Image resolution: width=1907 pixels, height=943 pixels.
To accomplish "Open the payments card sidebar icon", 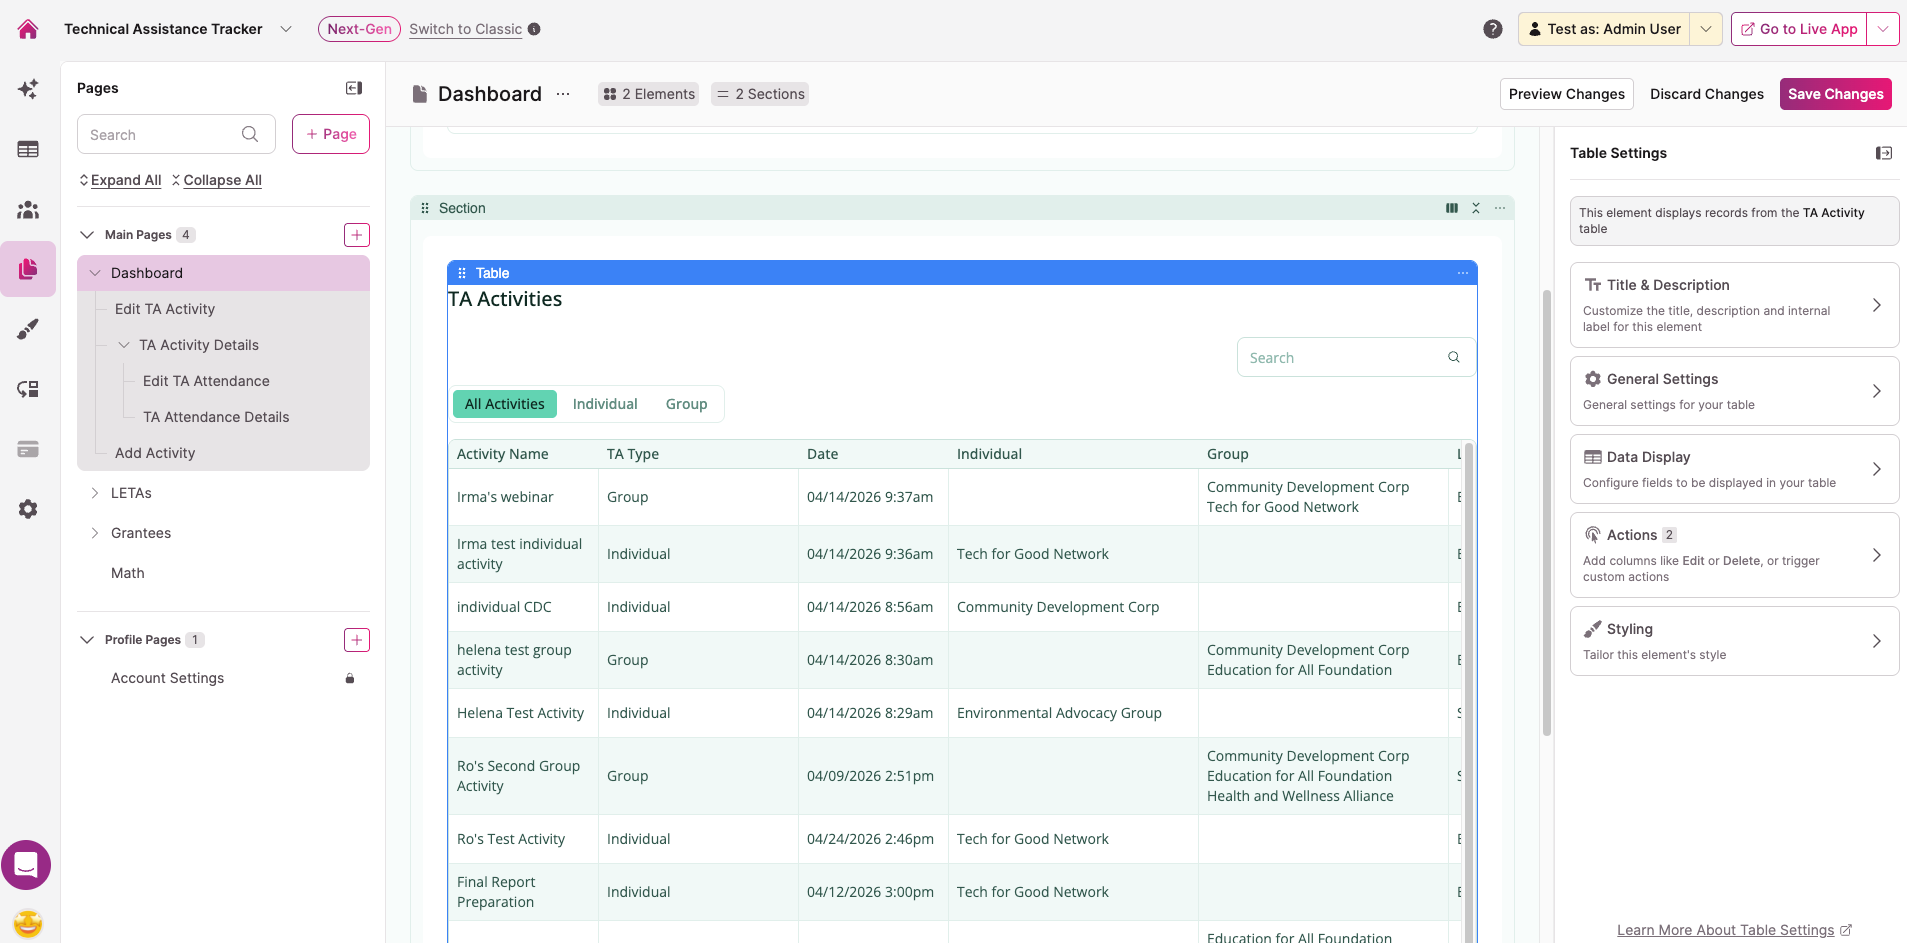I will point(28,449).
